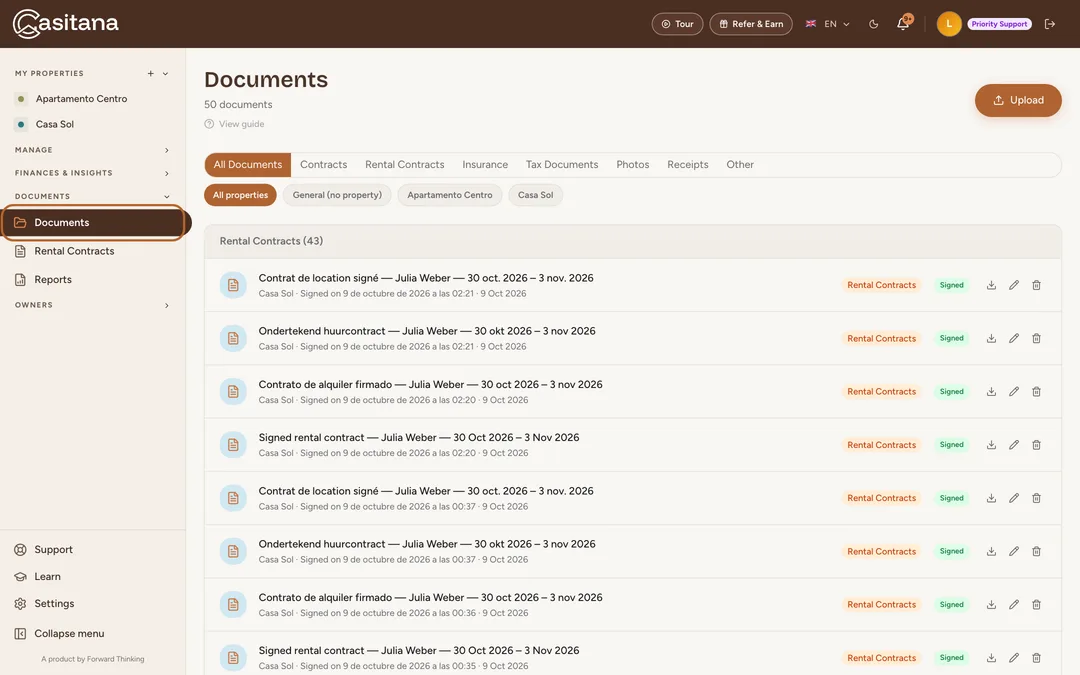Delete Signed rental contract signed at 02:20
The image size is (1080, 675).
click(x=1036, y=445)
